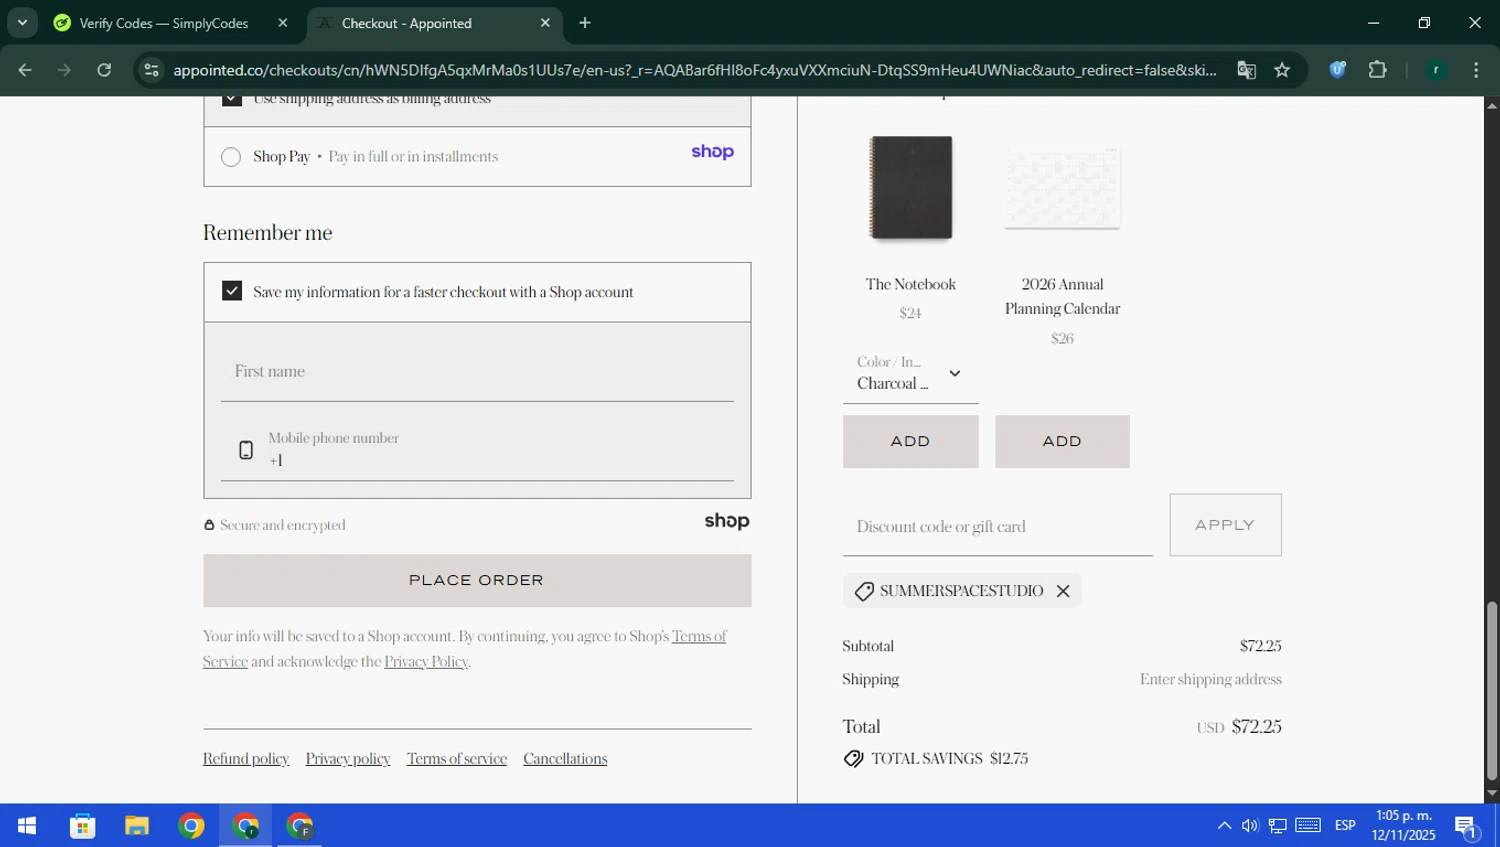Expand the Color Charcoal dropdown
Viewport: 1500px width, 847px height.
911,373
